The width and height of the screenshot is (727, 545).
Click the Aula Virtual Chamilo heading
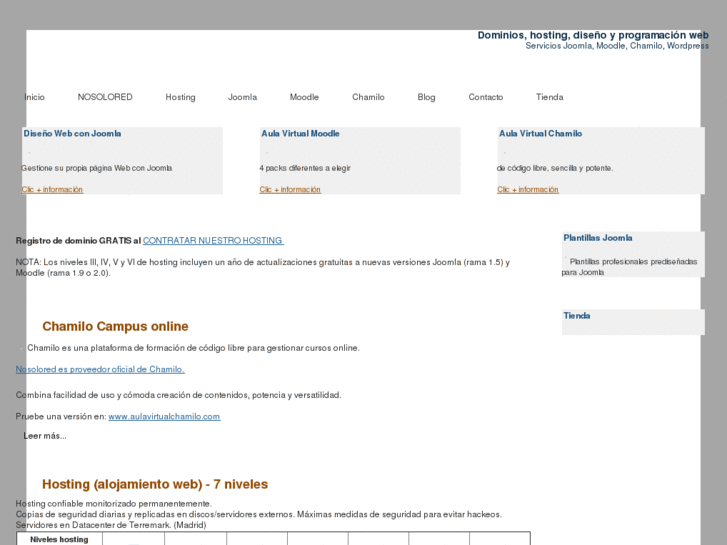pyautogui.click(x=540, y=134)
